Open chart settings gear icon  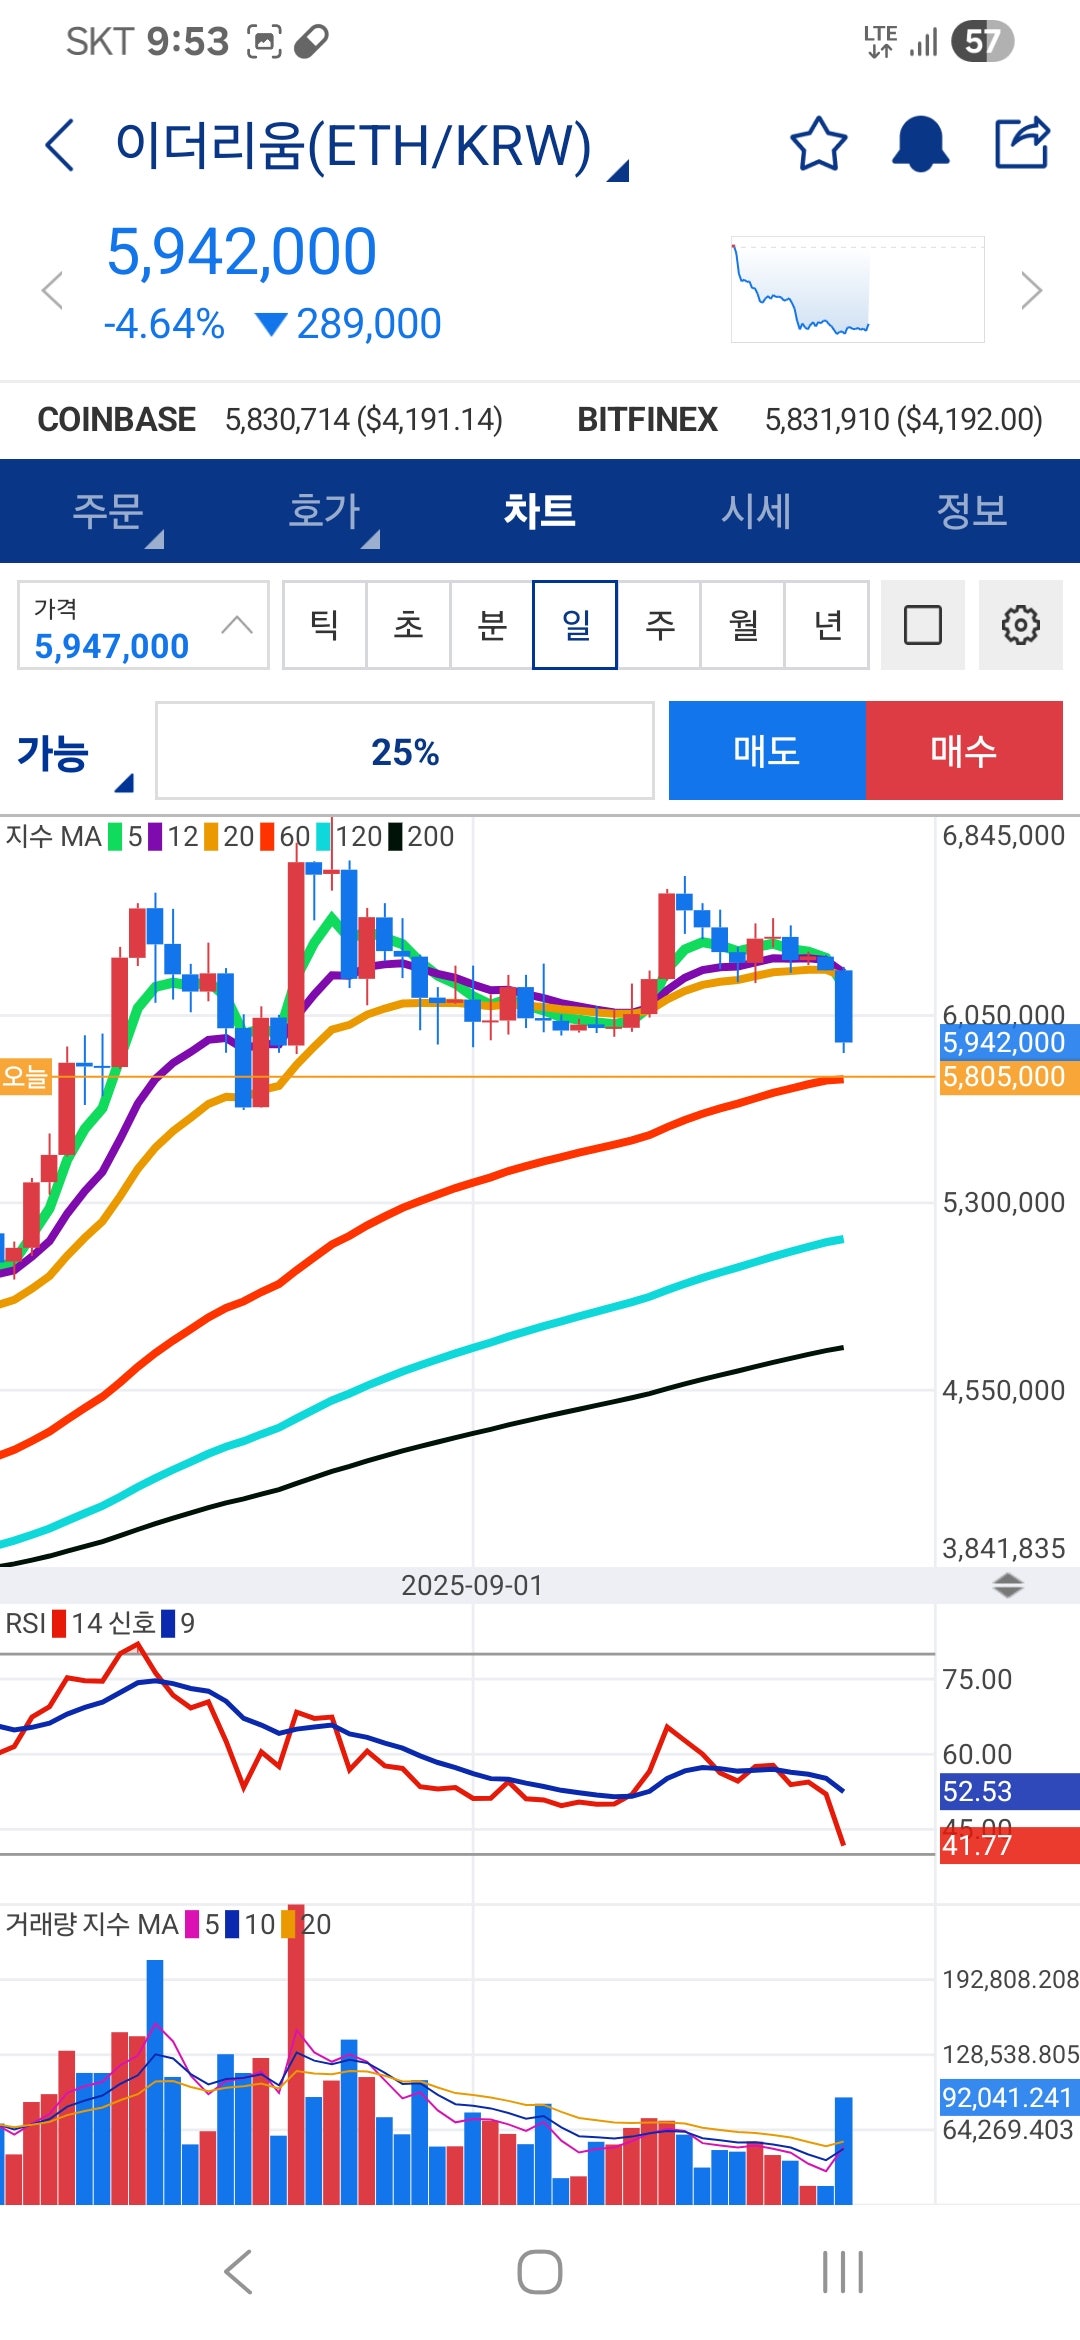pyautogui.click(x=1020, y=625)
